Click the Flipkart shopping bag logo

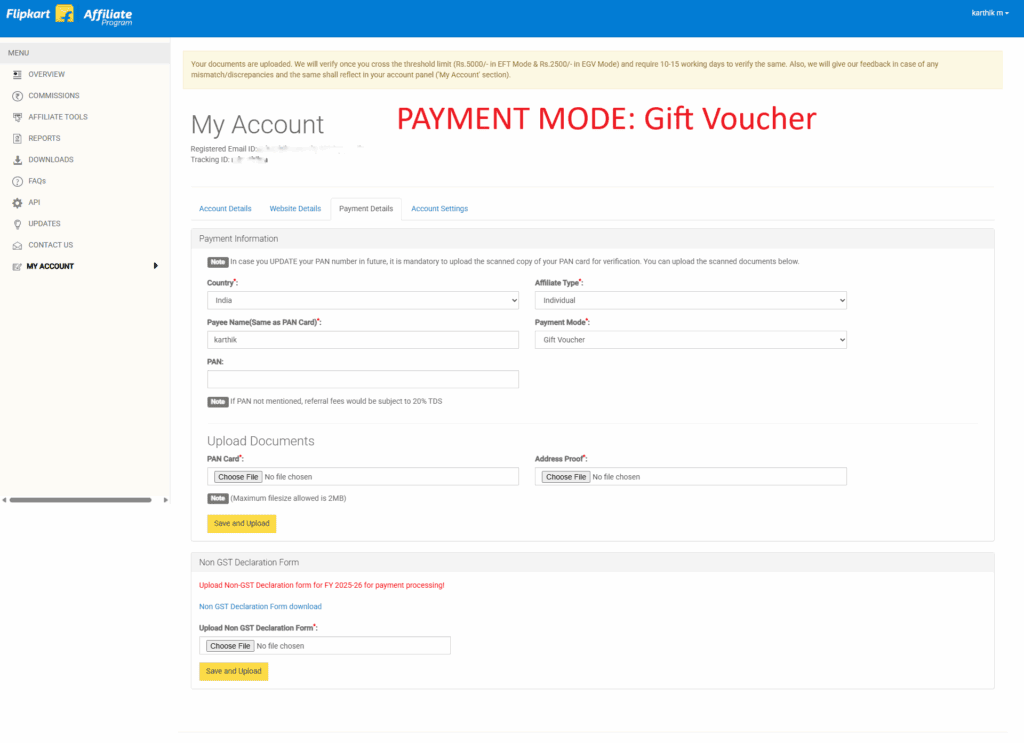65,13
